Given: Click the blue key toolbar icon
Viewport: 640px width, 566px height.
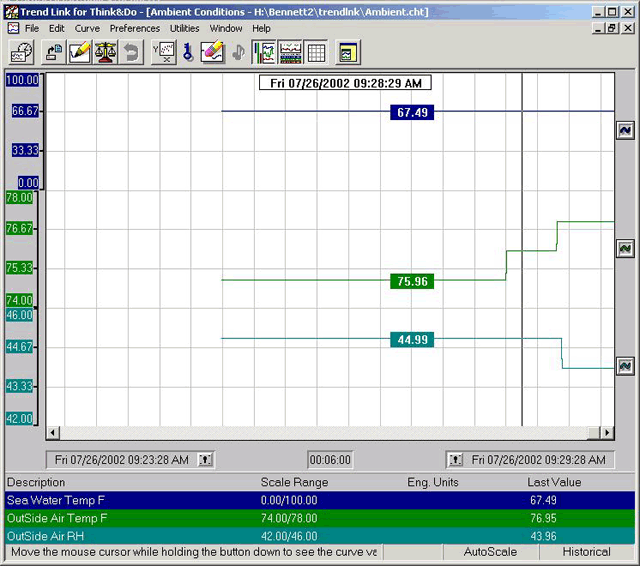Looking at the screenshot, I should (x=188, y=52).
